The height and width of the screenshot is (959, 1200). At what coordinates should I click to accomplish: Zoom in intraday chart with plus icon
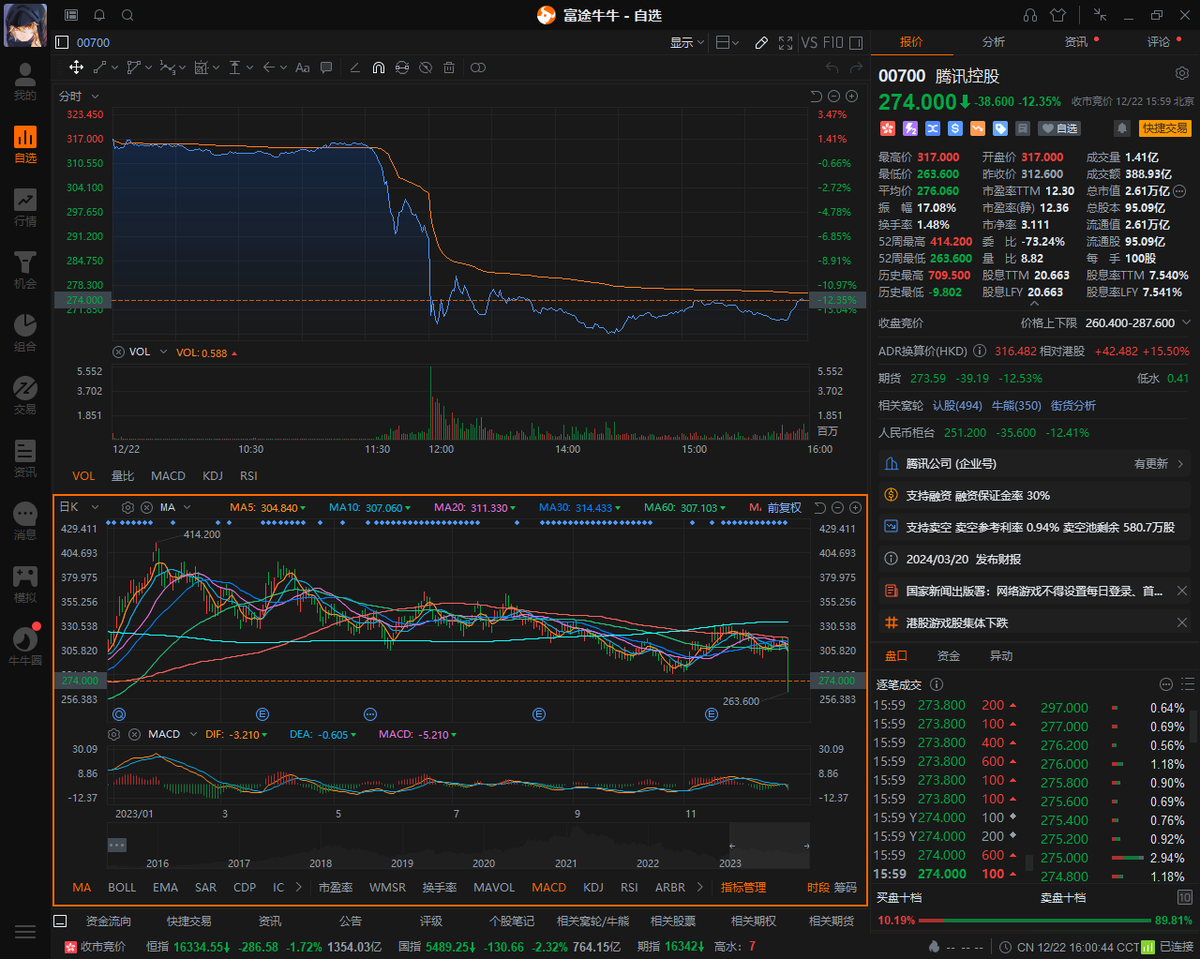click(x=852, y=96)
